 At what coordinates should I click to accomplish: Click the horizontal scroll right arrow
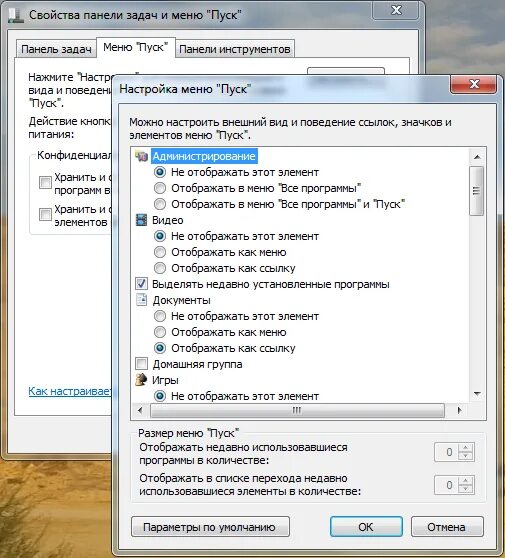[x=459, y=410]
